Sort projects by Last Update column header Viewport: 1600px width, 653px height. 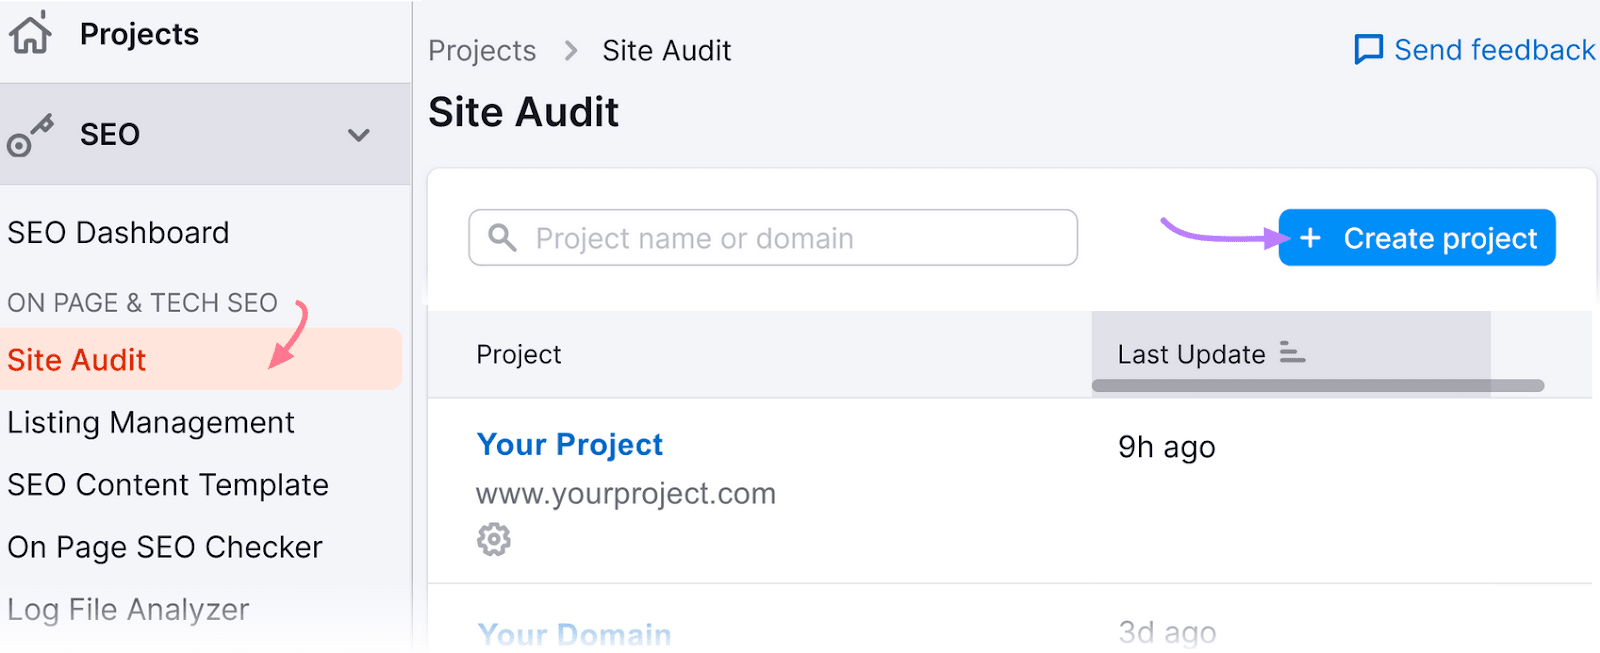click(x=1190, y=354)
